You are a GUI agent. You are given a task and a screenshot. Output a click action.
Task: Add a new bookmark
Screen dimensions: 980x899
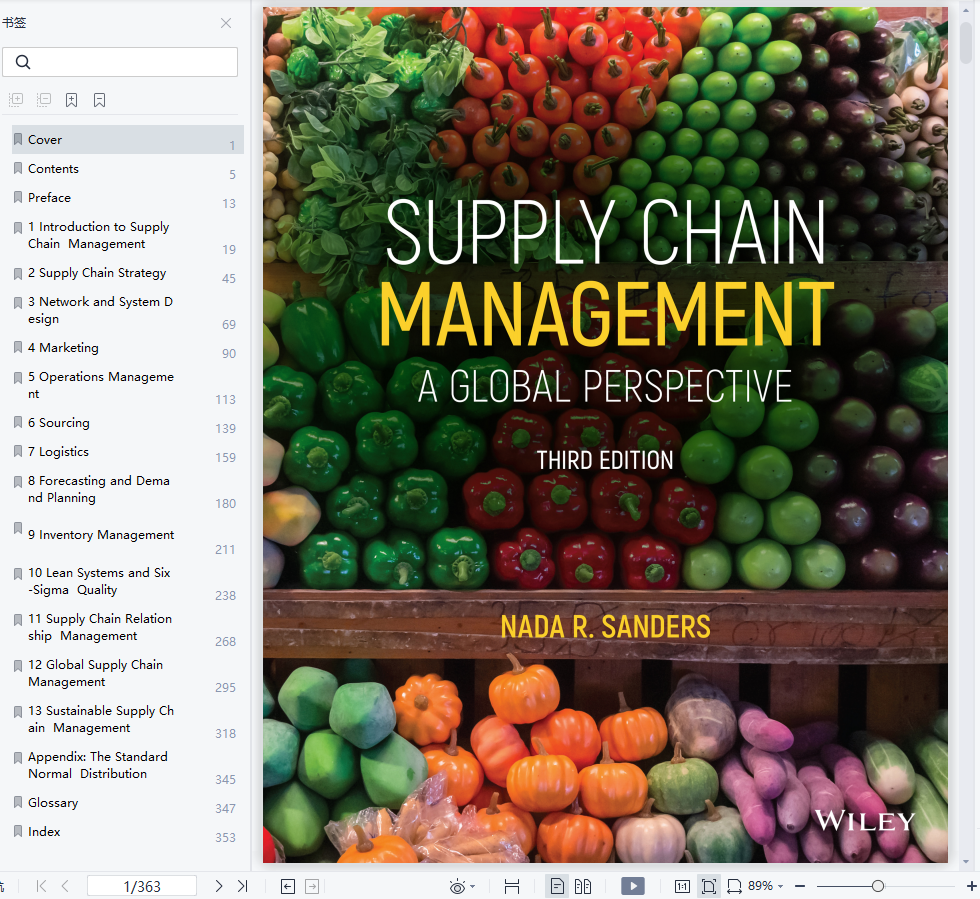point(72,100)
